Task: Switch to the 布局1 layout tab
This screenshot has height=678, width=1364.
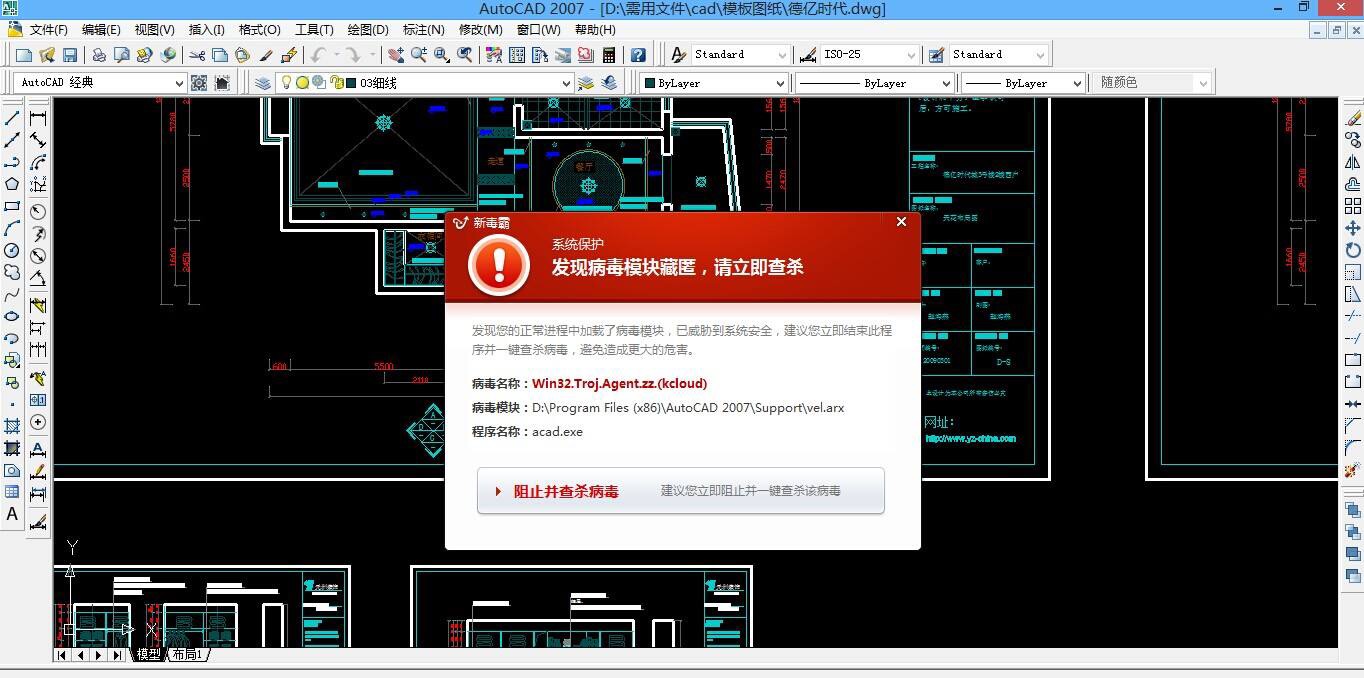Action: pyautogui.click(x=188, y=654)
